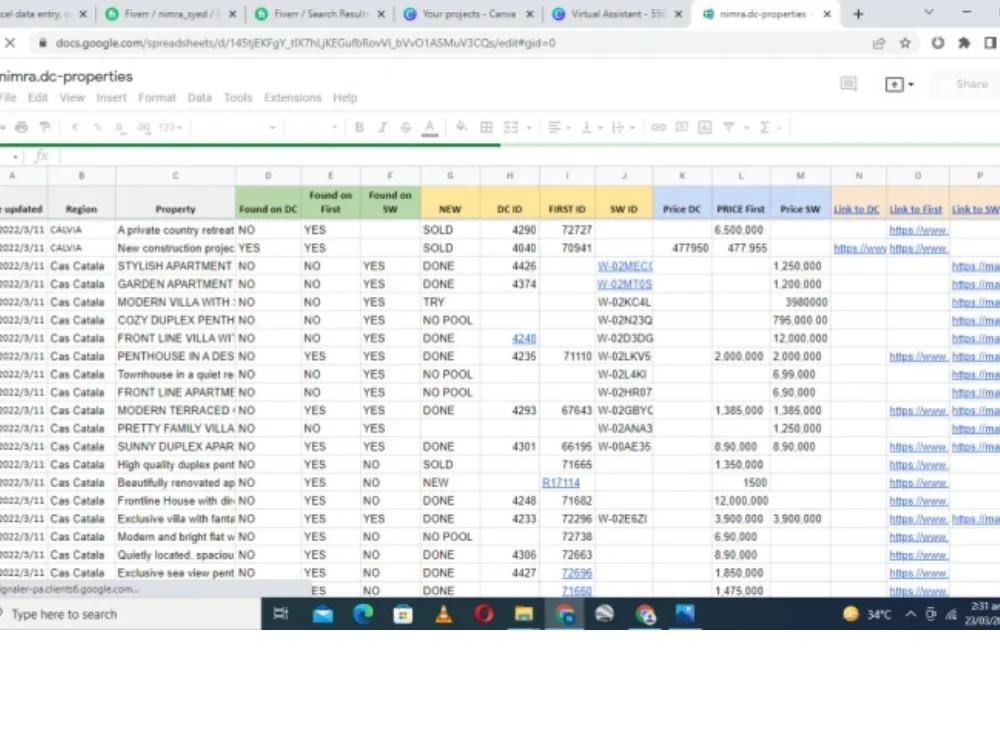
Task: Open the W-02MT0S SW ID link
Action: click(624, 284)
